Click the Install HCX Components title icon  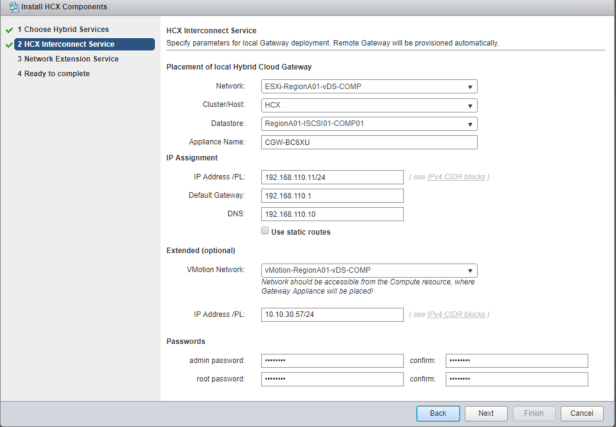[9, 9]
